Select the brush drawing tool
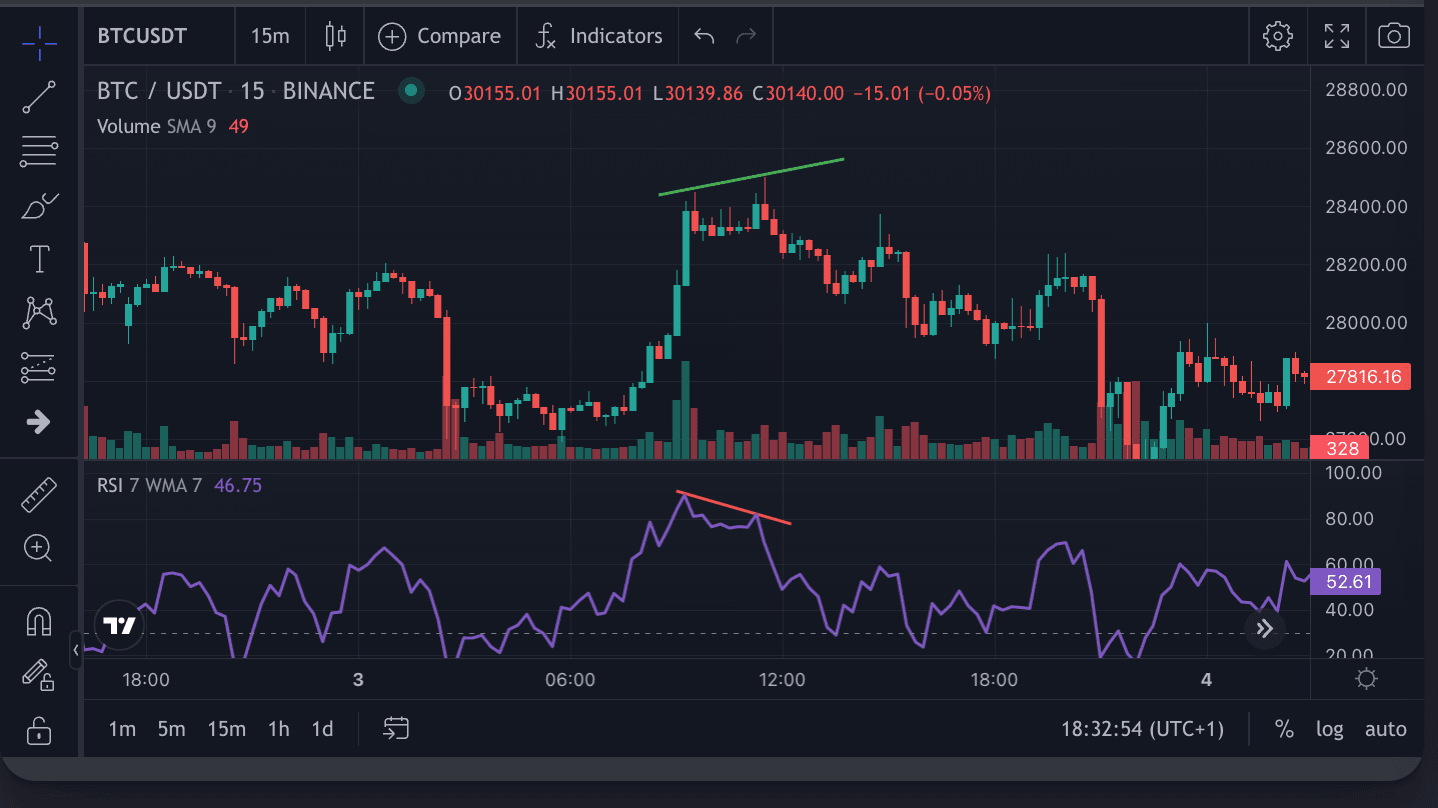 pos(39,206)
